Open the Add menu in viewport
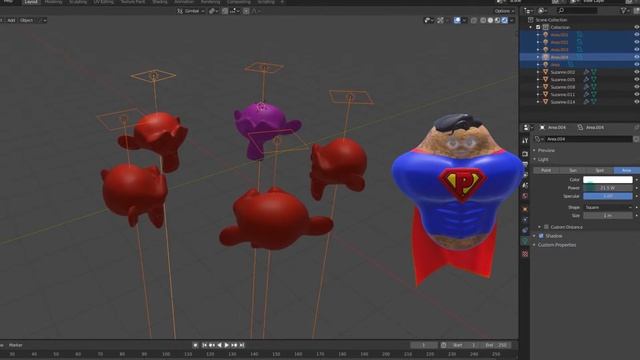 tap(11, 20)
